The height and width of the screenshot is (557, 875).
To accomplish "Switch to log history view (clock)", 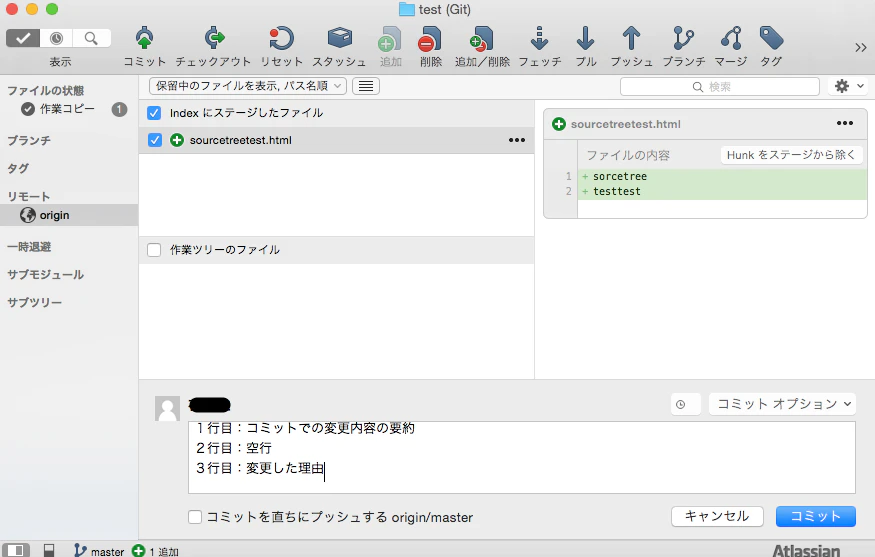I will pyautogui.click(x=56, y=38).
